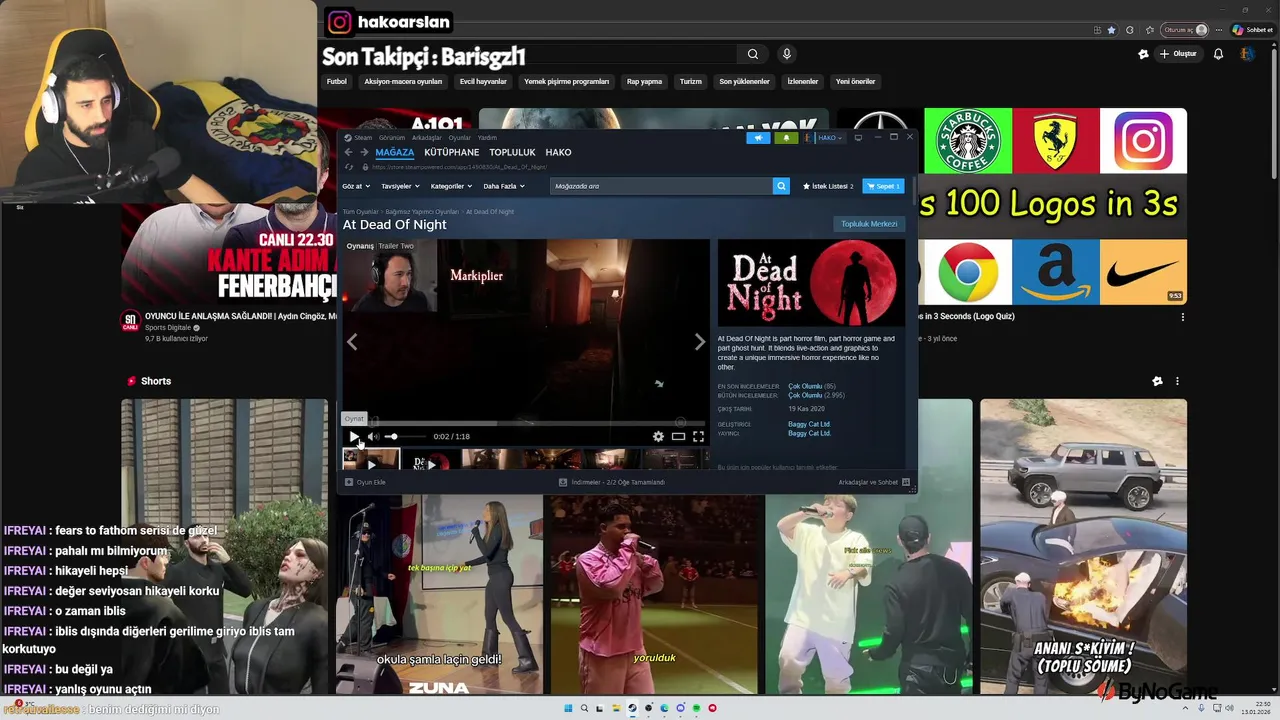Select the Rap yapma chip on YouTube
The width and height of the screenshot is (1280, 720).
(644, 82)
